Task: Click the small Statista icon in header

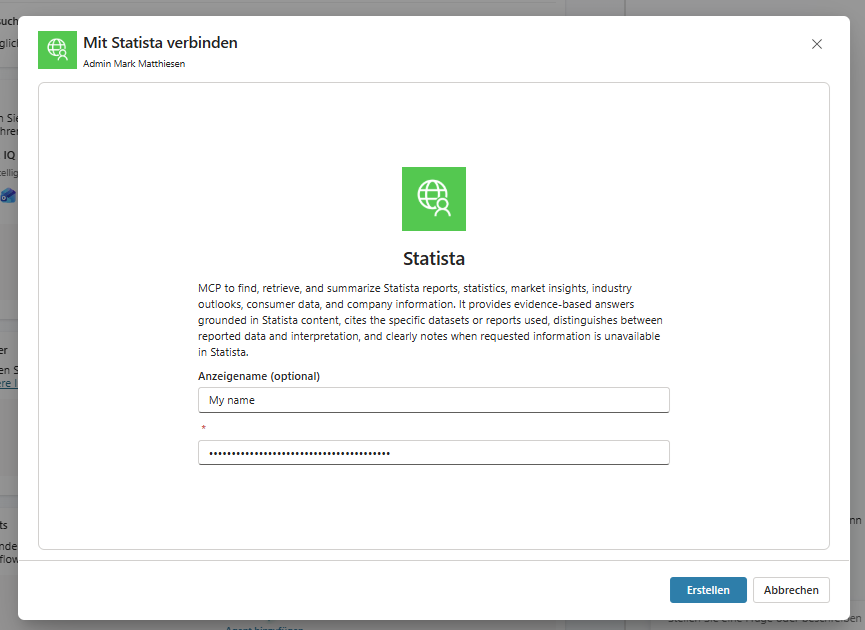Action: coord(57,50)
